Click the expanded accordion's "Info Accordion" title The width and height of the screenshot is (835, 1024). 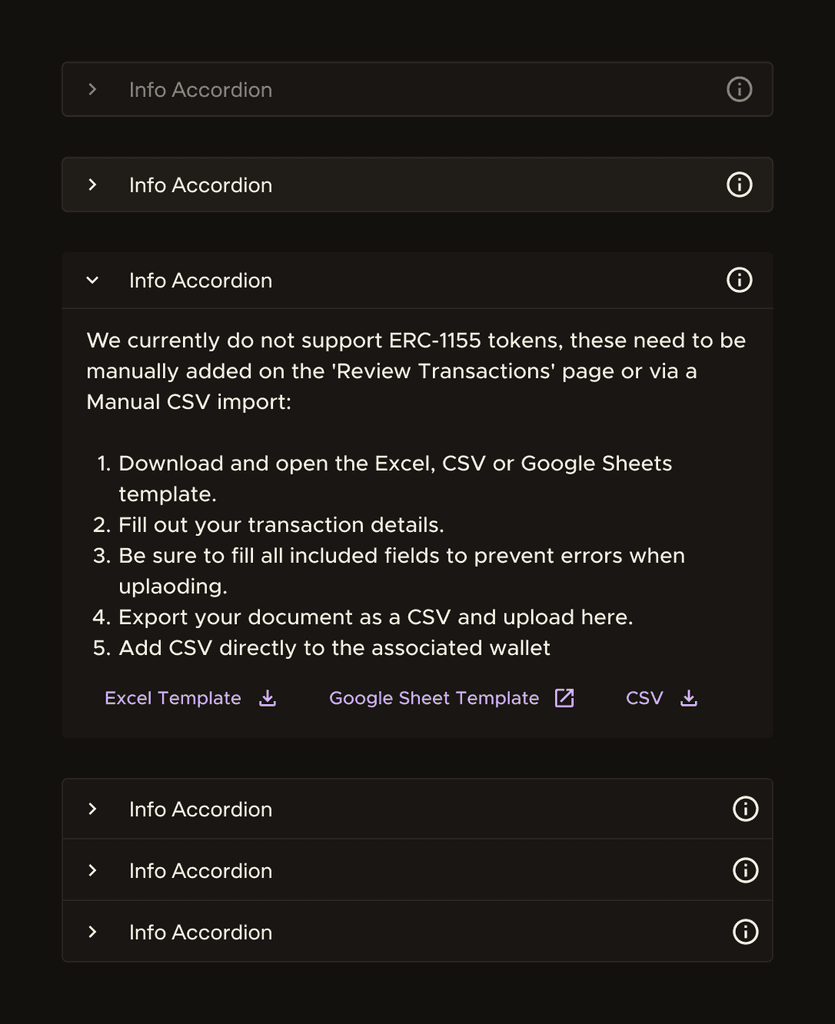pos(200,281)
